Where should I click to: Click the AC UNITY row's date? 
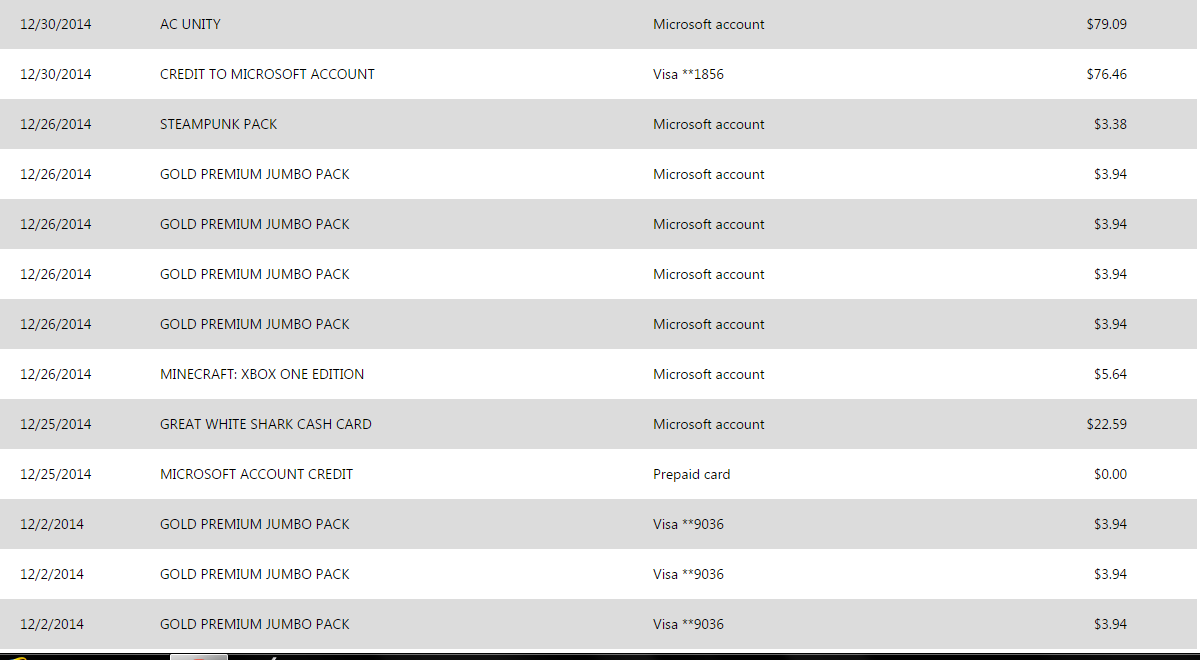click(x=55, y=24)
